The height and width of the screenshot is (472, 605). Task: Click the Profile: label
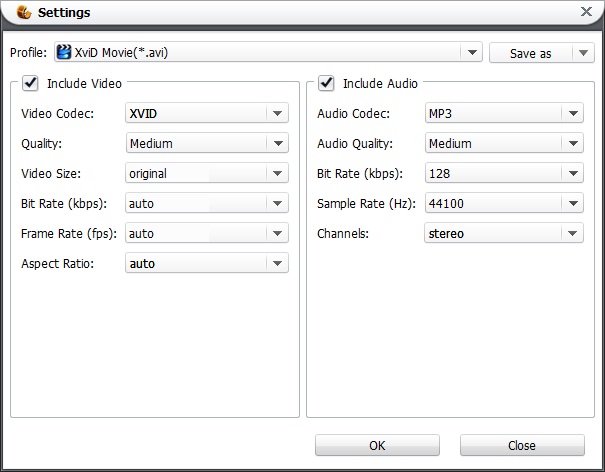coord(28,52)
